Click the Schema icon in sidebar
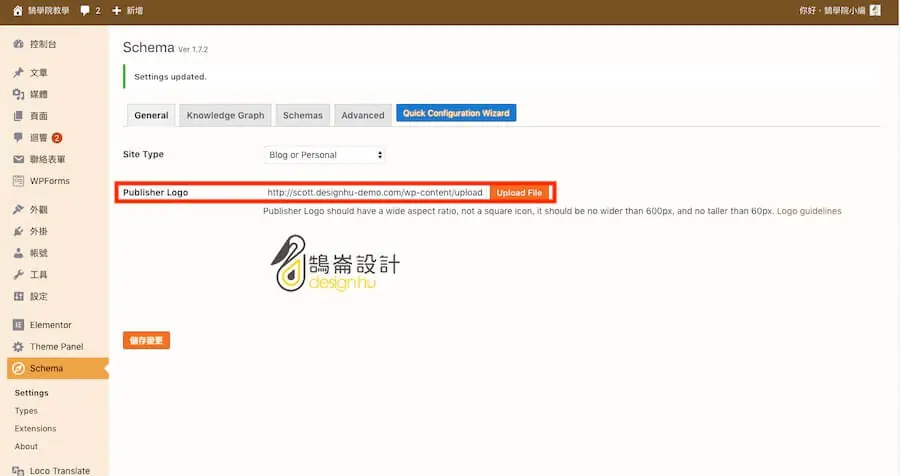 (x=18, y=369)
